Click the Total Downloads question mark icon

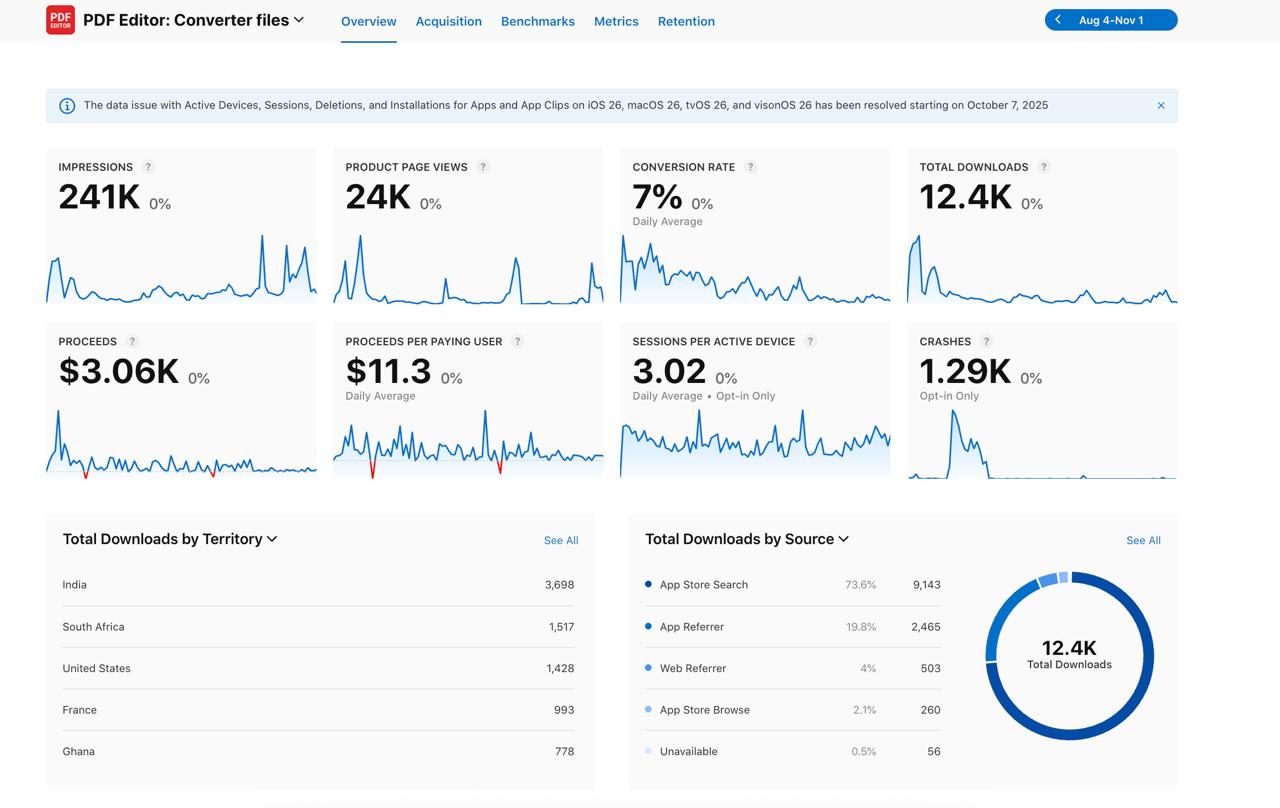(x=1044, y=167)
